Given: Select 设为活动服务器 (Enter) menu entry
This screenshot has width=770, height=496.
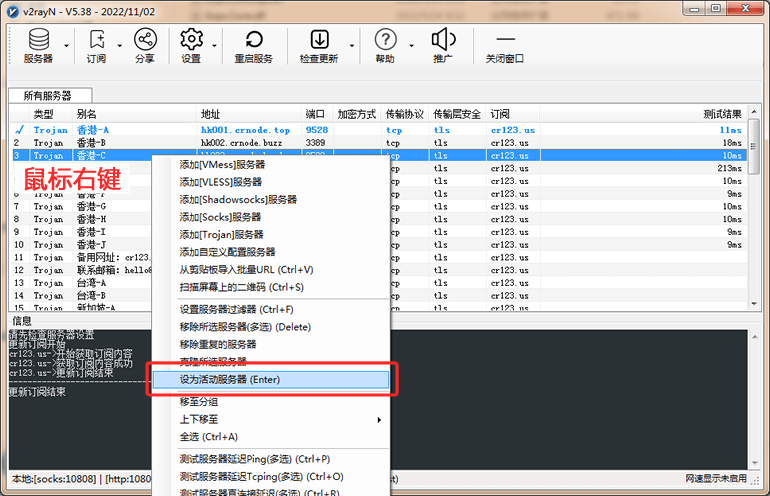Looking at the screenshot, I should [271, 380].
